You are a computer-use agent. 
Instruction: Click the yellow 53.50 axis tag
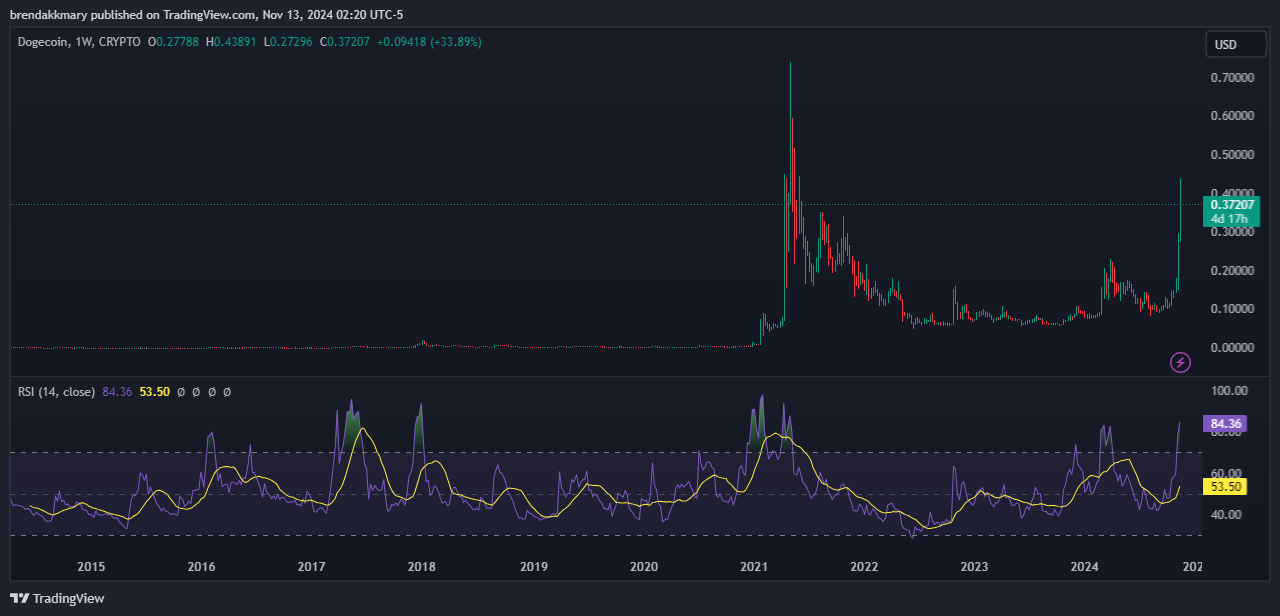pyautogui.click(x=1225, y=487)
